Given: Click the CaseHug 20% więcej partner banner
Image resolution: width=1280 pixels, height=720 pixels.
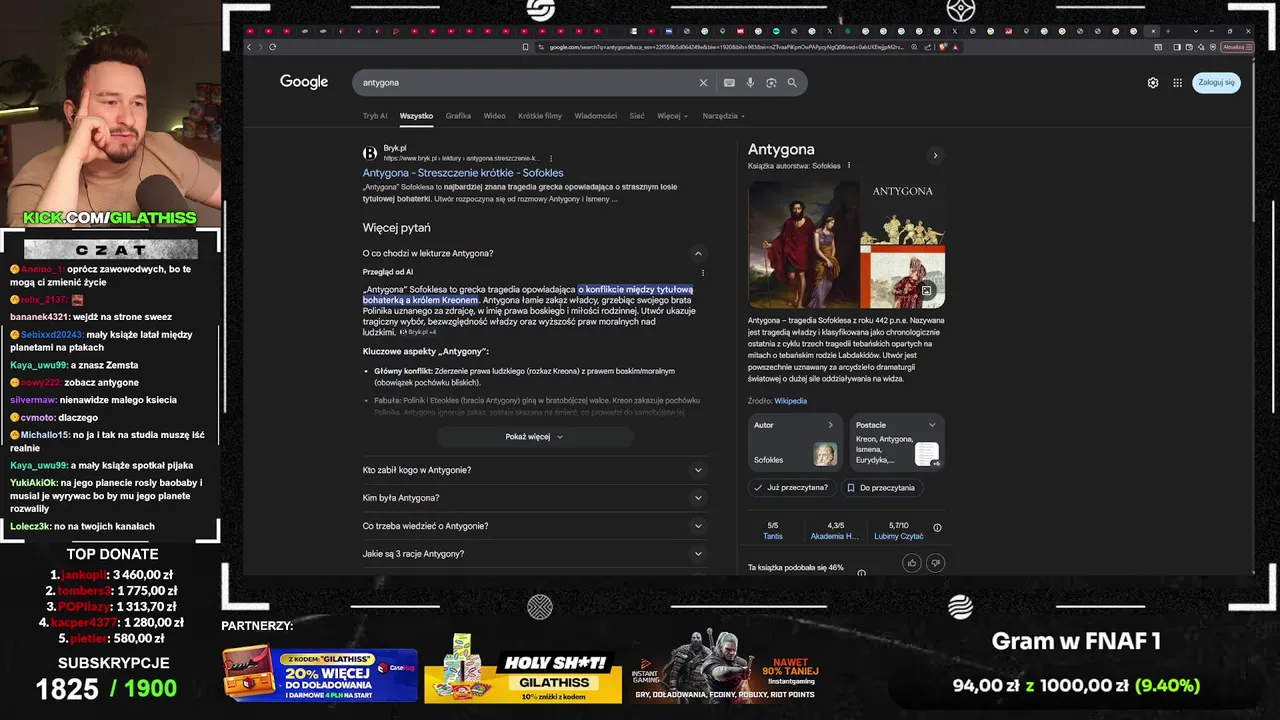Looking at the screenshot, I should coord(320,672).
